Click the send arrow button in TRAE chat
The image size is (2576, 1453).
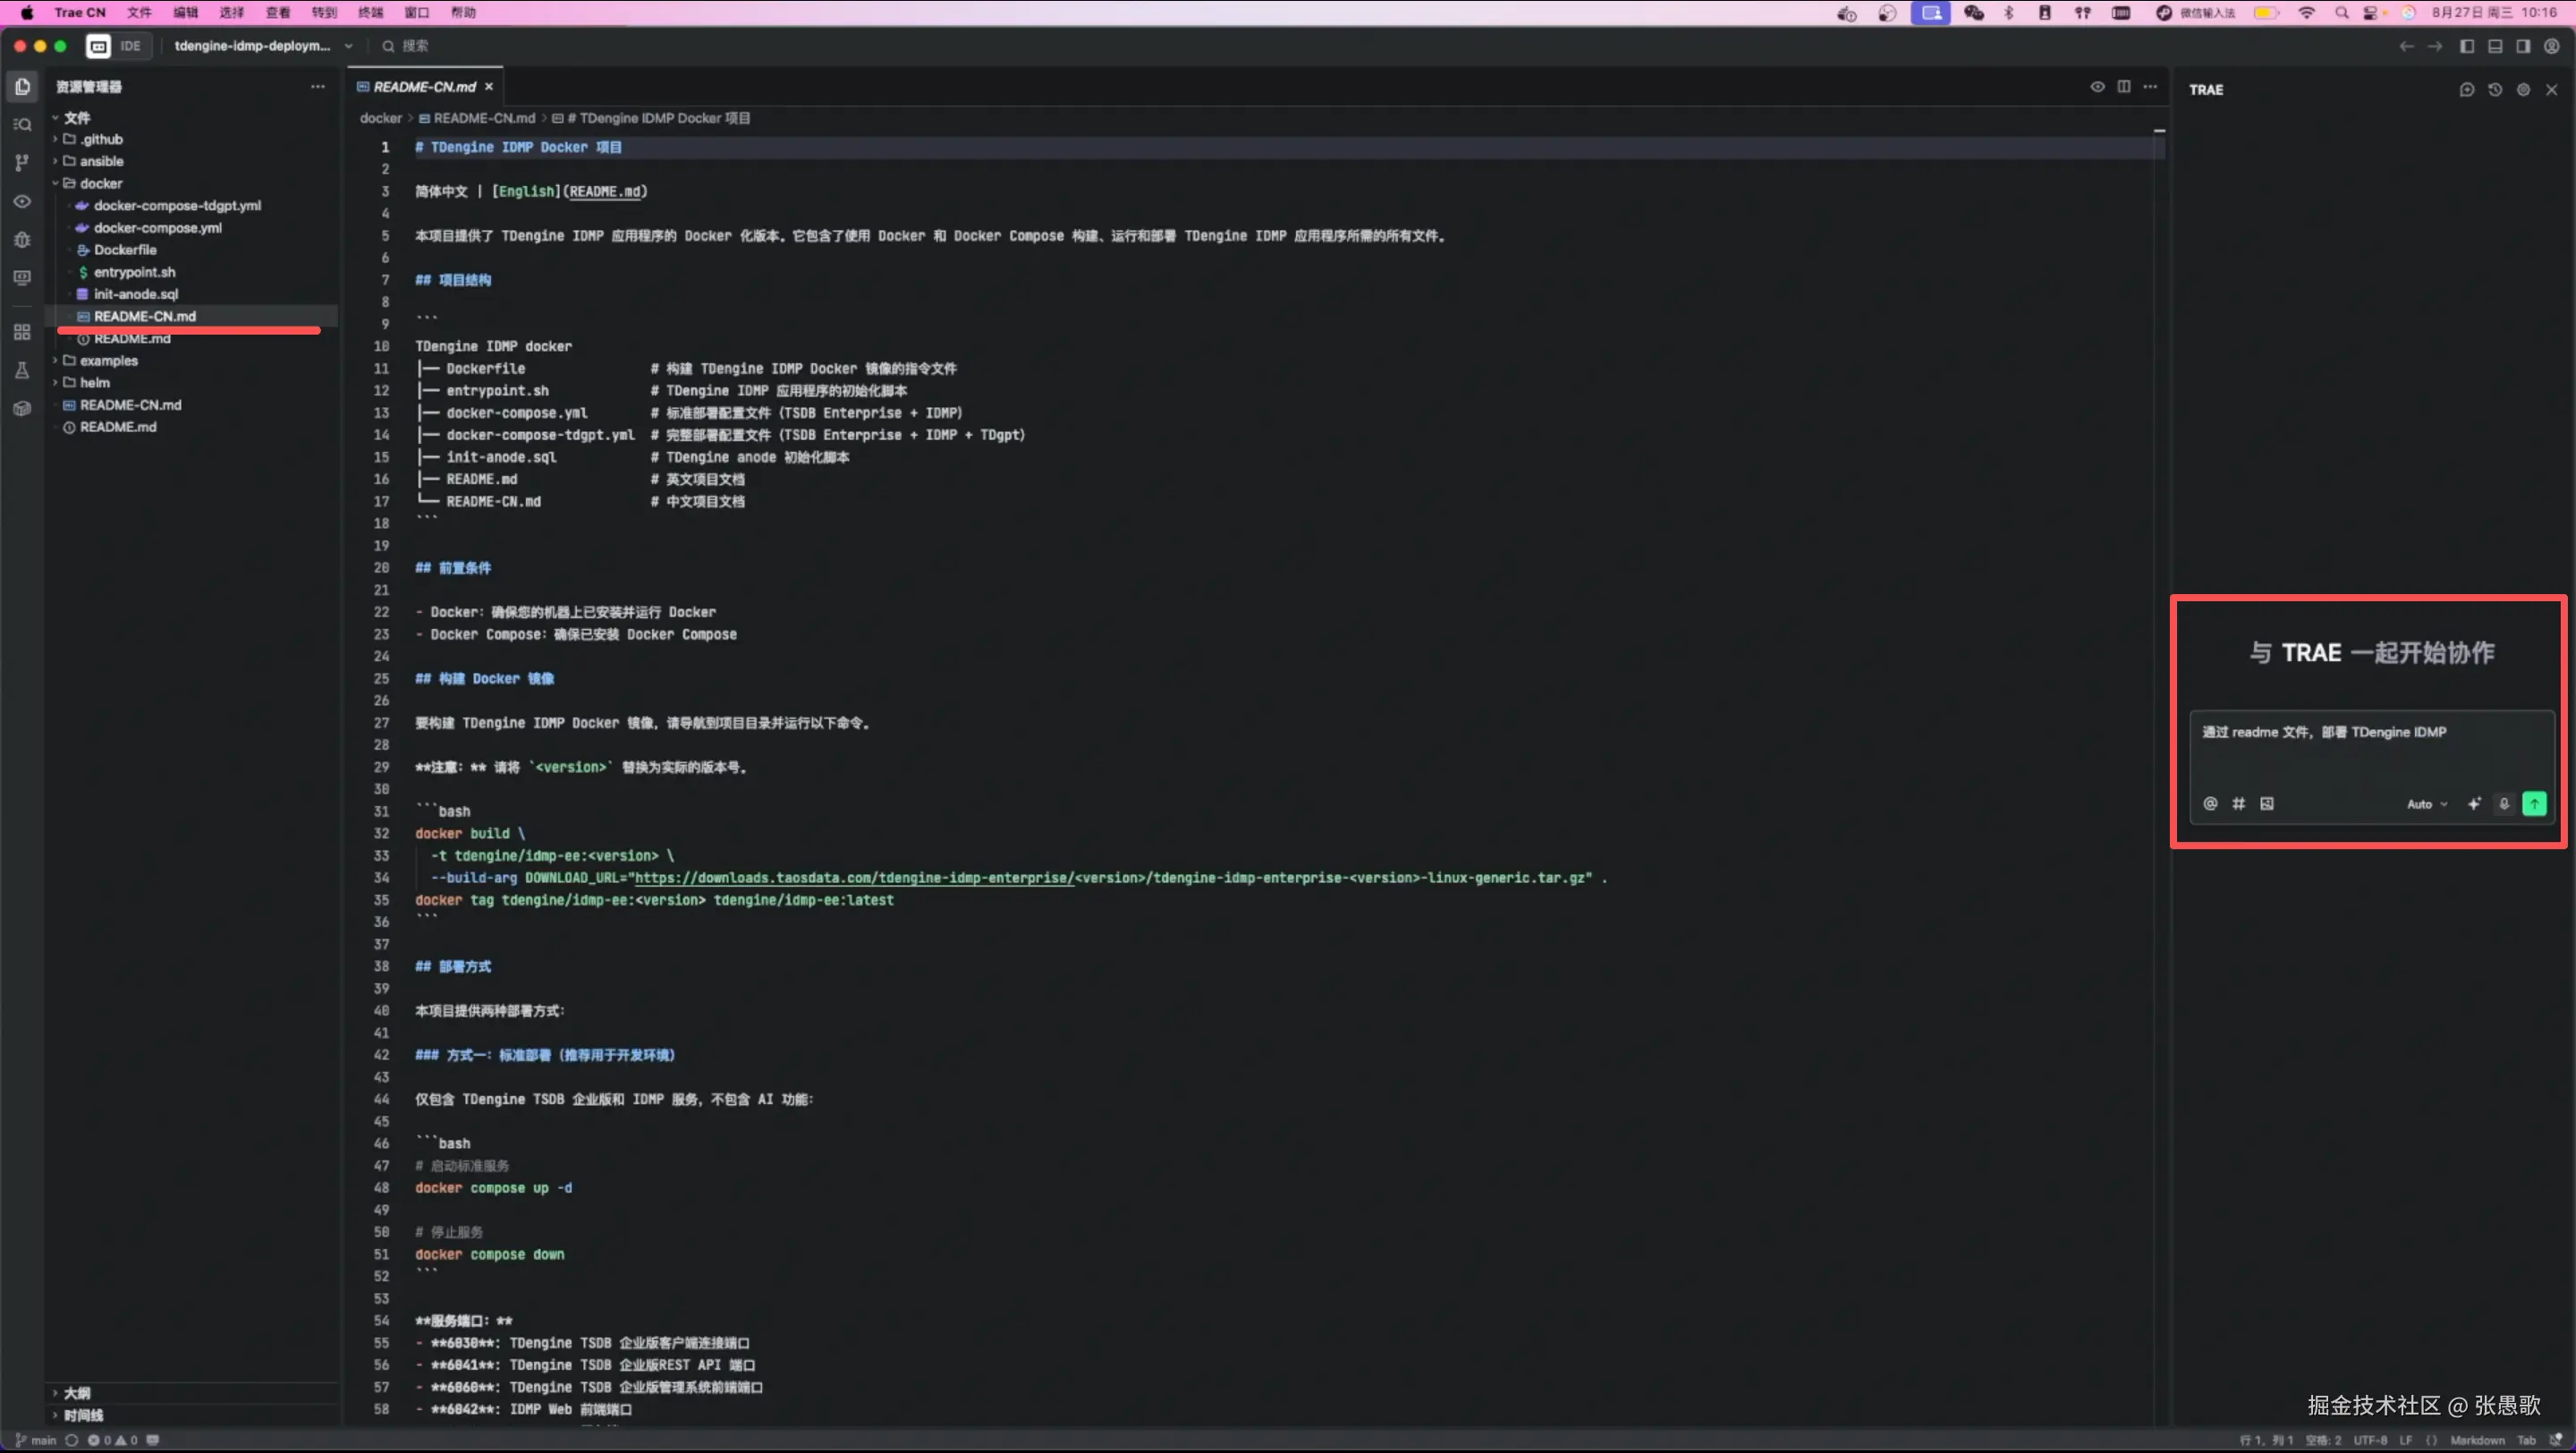click(2534, 804)
